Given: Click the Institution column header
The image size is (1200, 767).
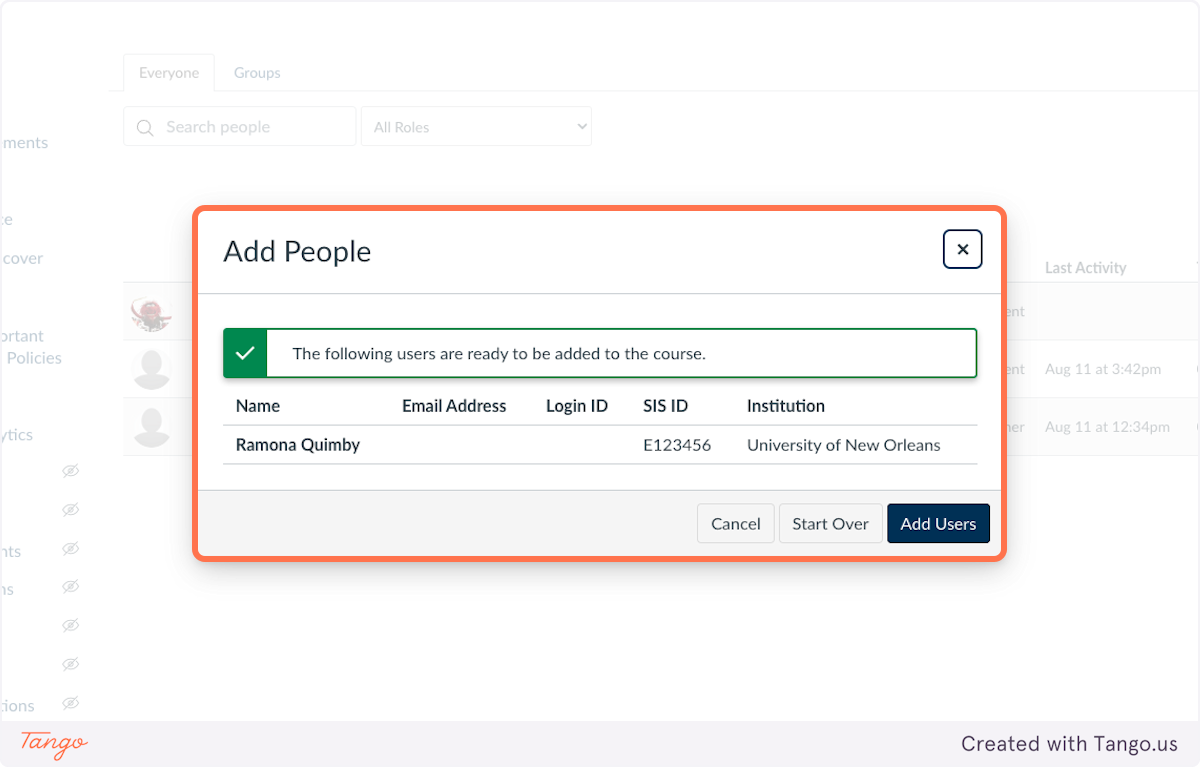Looking at the screenshot, I should (786, 406).
